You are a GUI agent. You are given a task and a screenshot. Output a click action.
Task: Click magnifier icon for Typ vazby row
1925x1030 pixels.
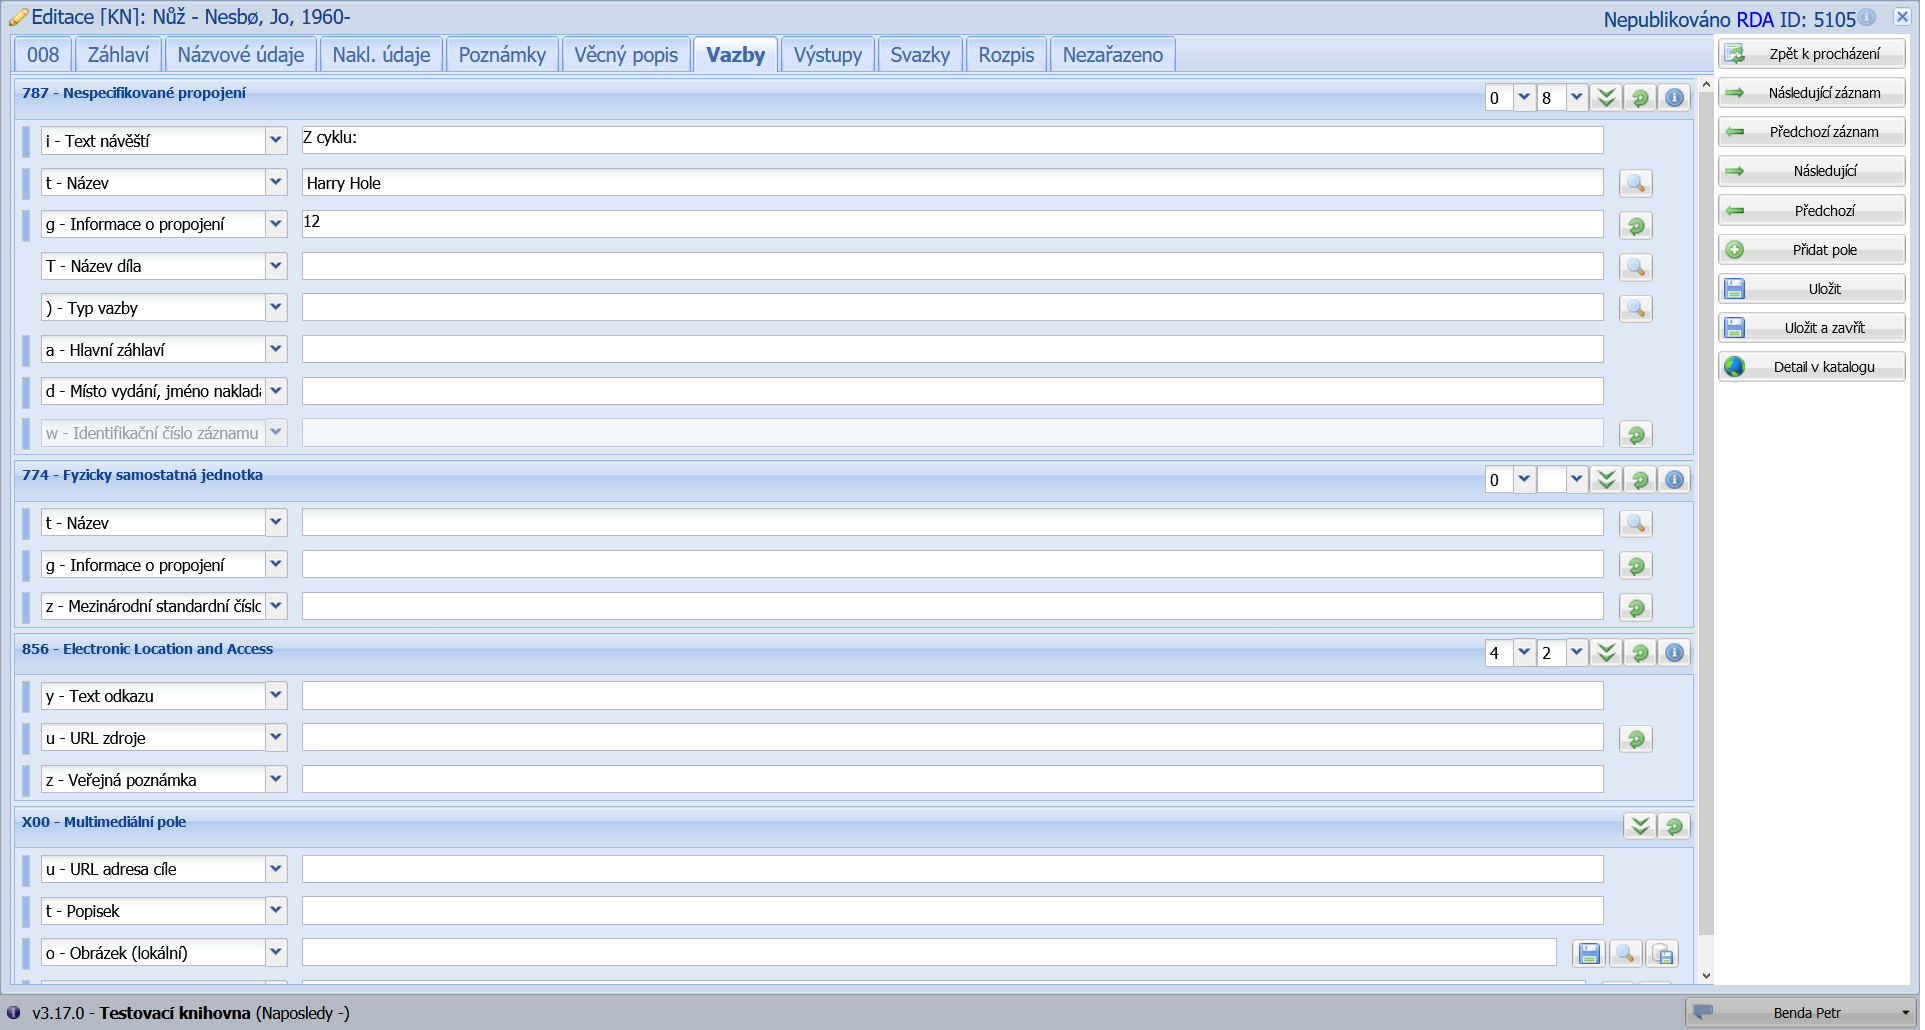pos(1635,309)
